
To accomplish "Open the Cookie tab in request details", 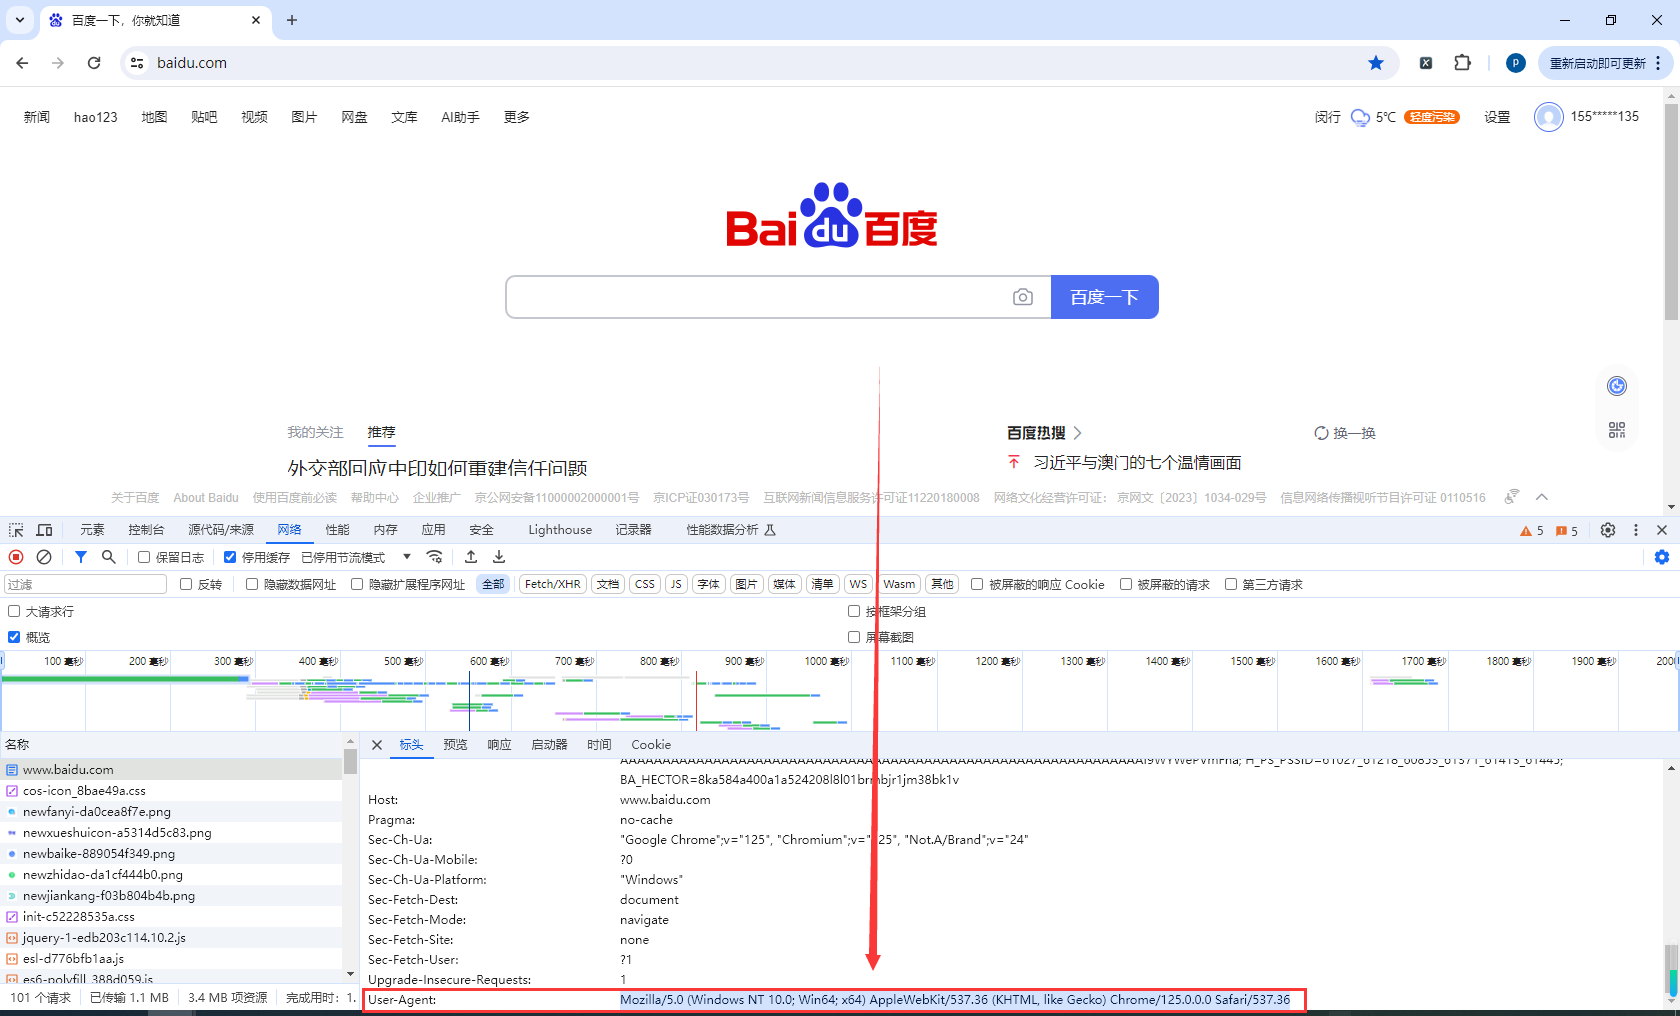I will coord(651,745).
